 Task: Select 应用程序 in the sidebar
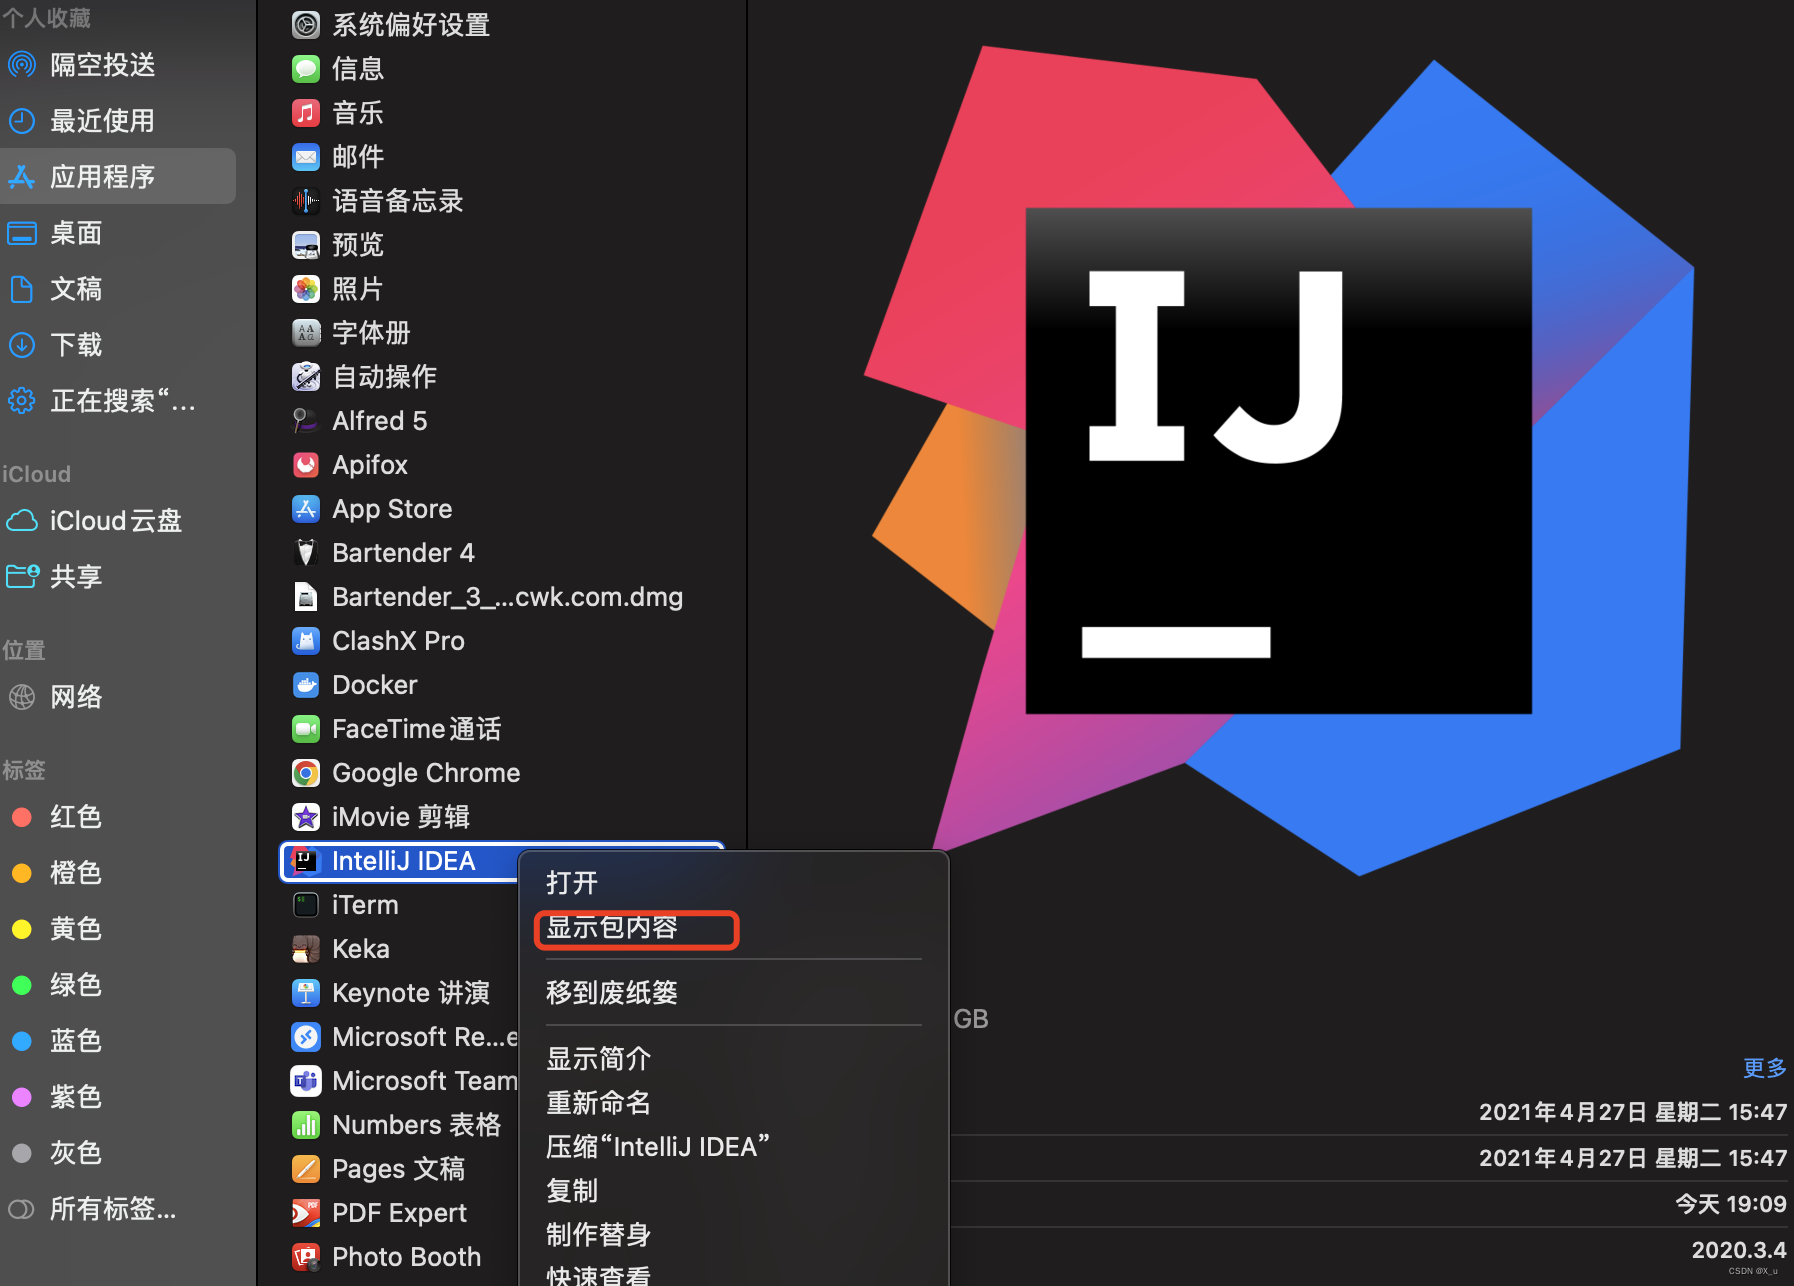coord(118,177)
